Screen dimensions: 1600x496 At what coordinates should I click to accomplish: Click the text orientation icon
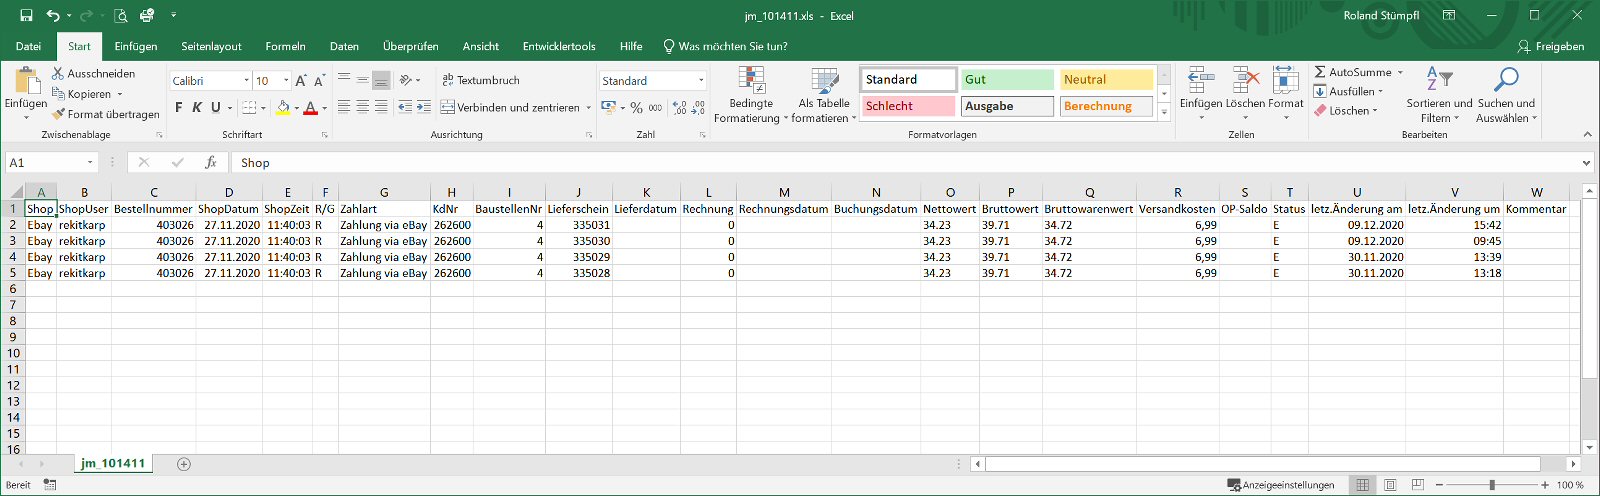click(406, 80)
